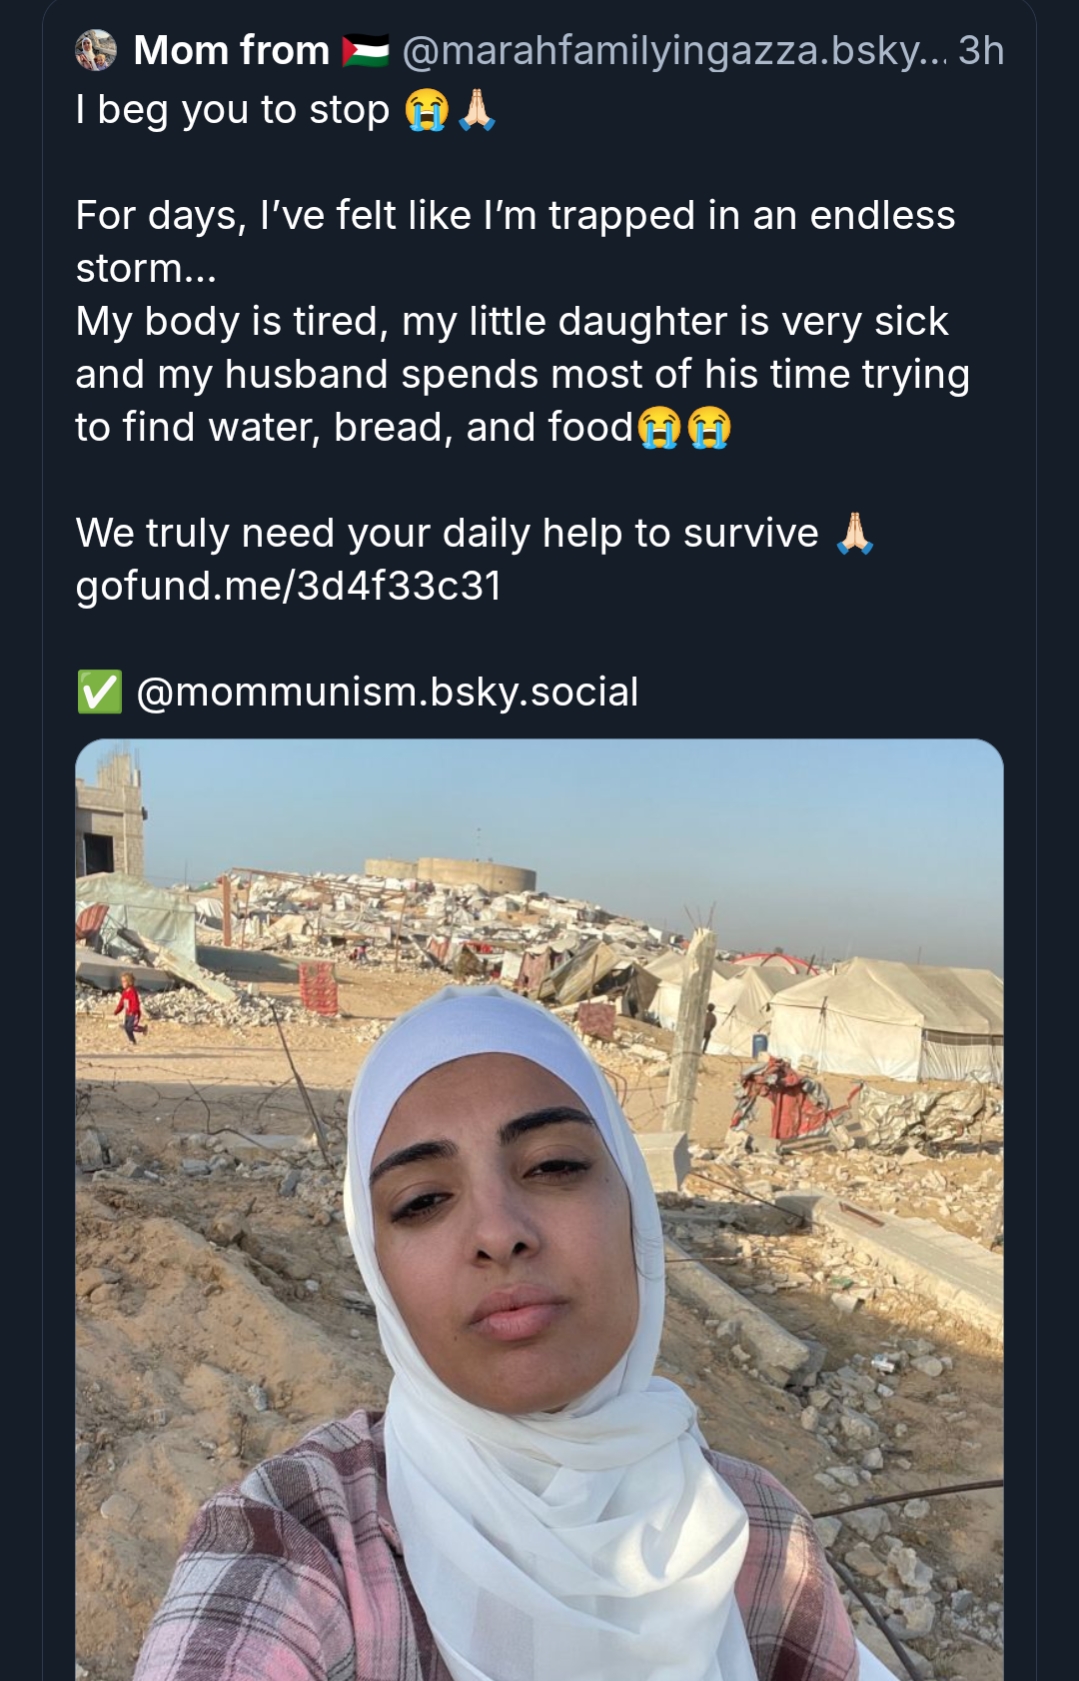
Task: Click the Palestinian flag emoji in name
Action: (x=365, y=50)
